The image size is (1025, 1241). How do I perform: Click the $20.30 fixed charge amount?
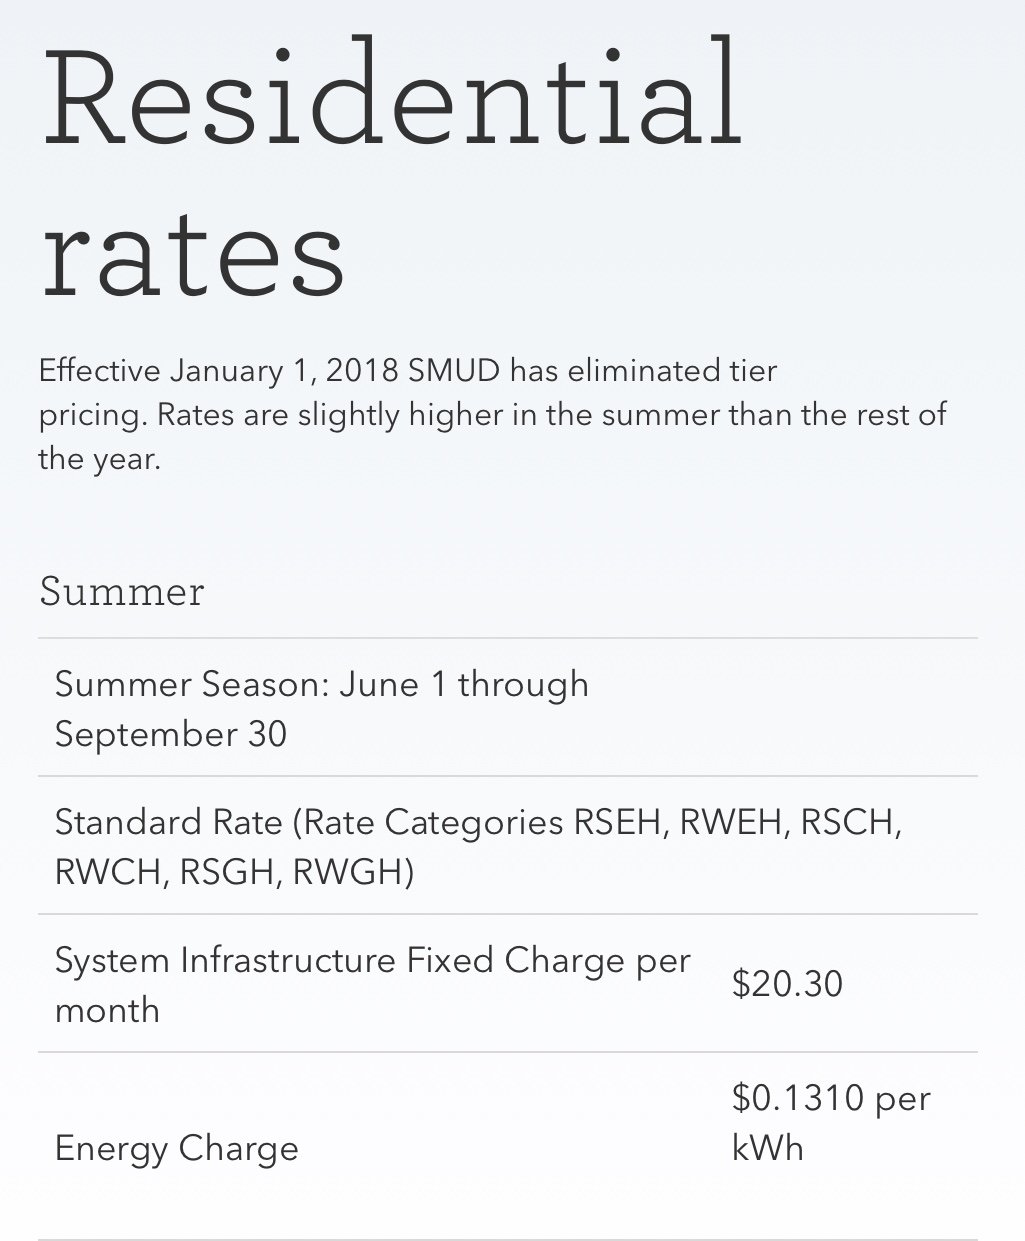point(787,984)
